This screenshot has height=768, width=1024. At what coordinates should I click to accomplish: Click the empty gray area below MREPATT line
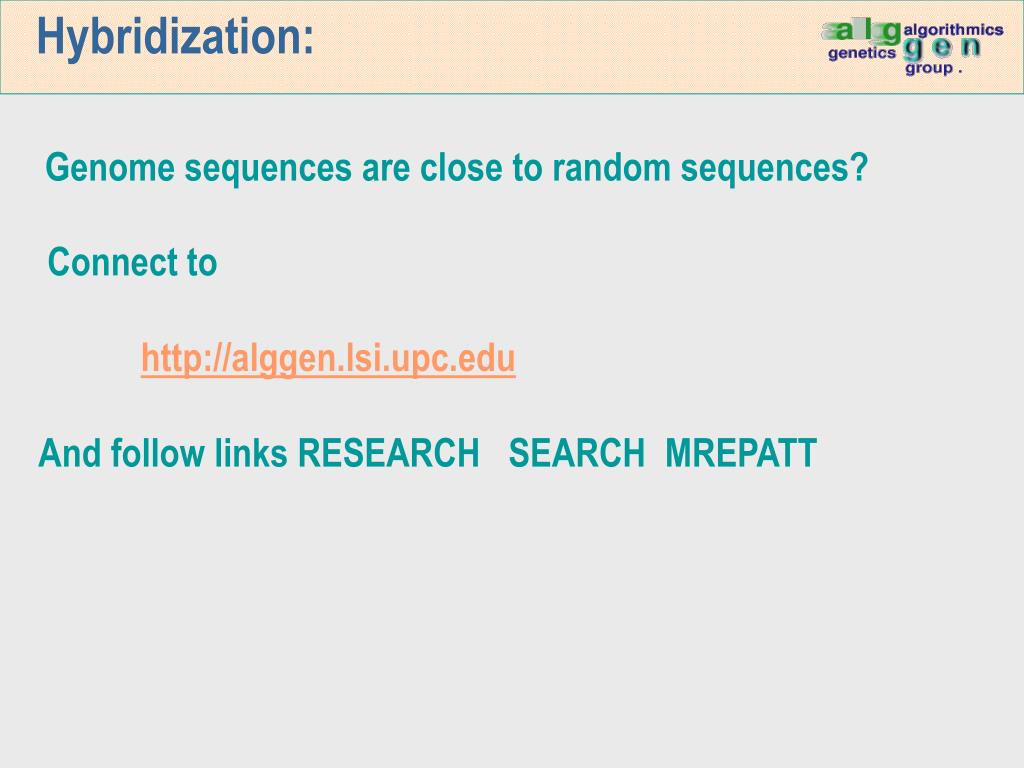[512, 614]
